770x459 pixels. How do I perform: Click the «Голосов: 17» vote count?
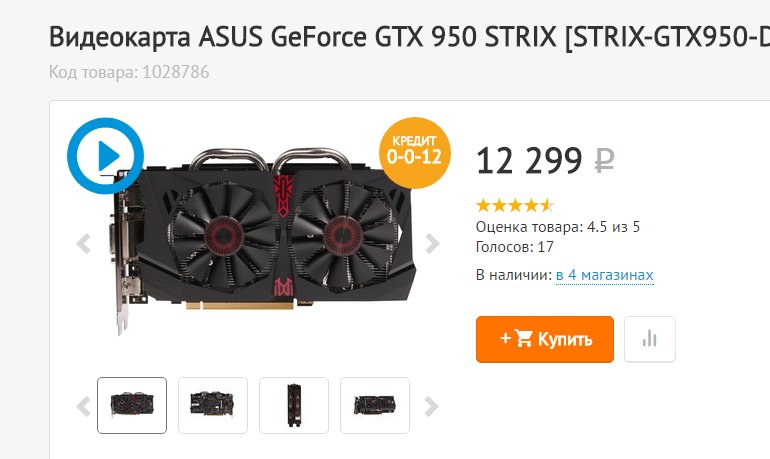(x=515, y=246)
